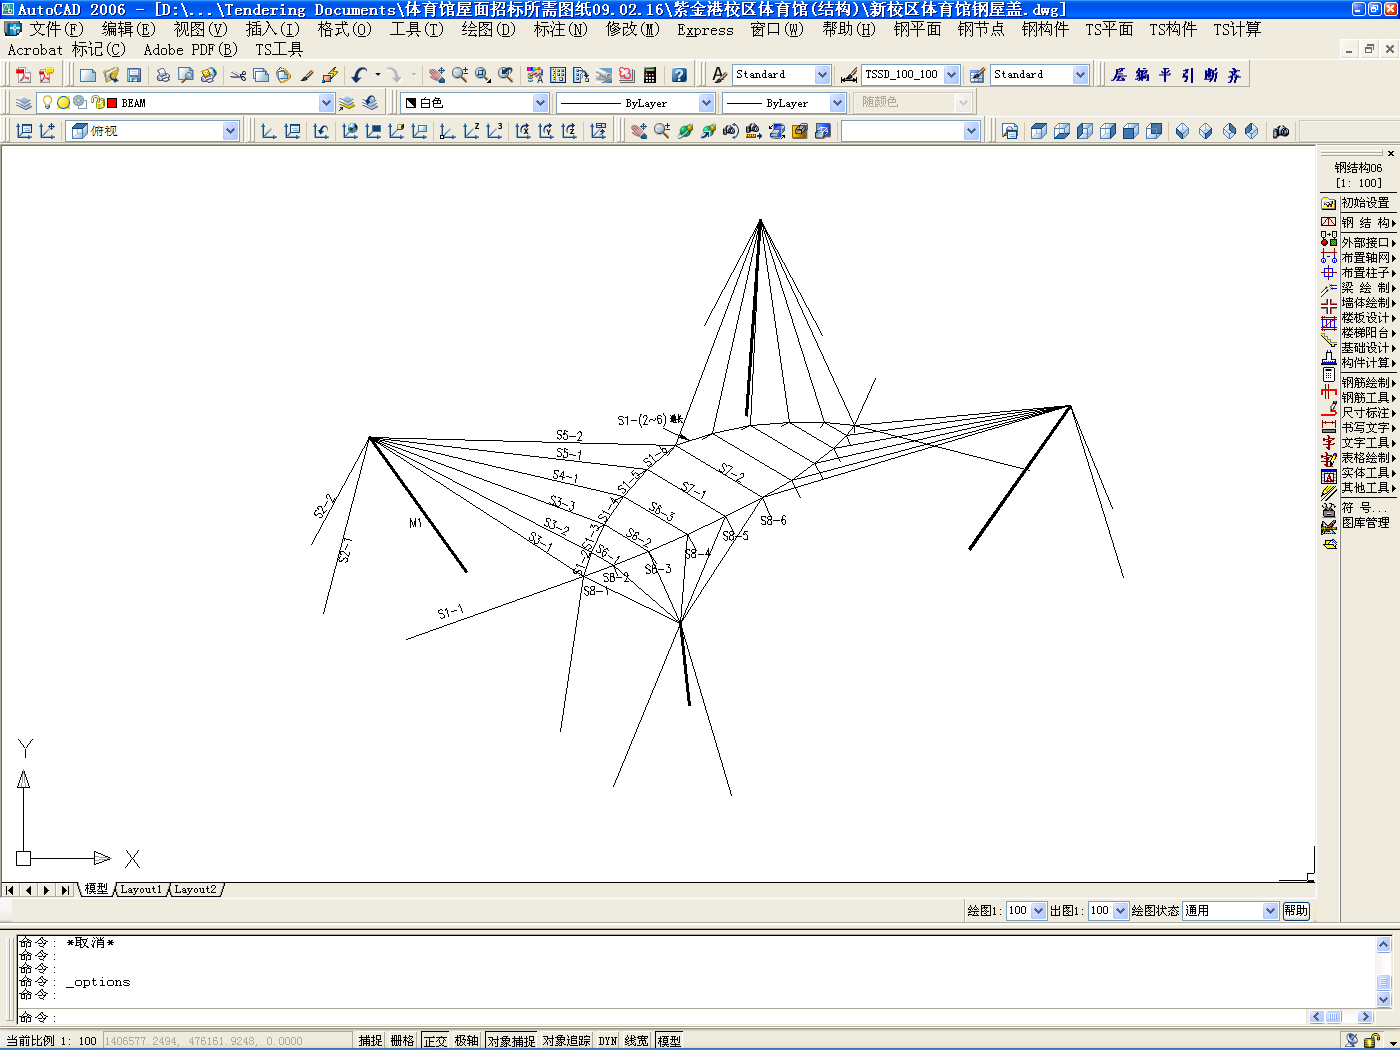1400x1050 pixels.
Task: Toggle 正交 ortho mode in status bar
Action: pyautogui.click(x=435, y=1041)
